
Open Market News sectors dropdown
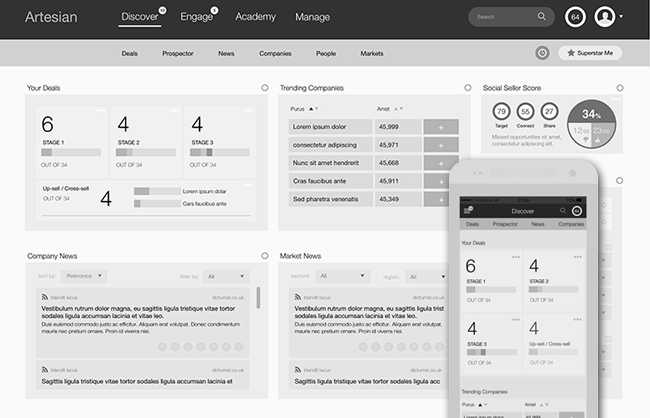pos(337,276)
